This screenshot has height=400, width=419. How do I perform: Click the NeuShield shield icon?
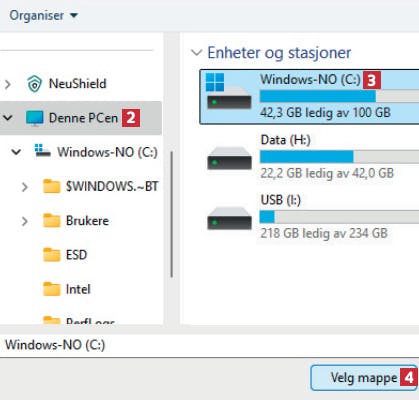pyautogui.click(x=34, y=84)
